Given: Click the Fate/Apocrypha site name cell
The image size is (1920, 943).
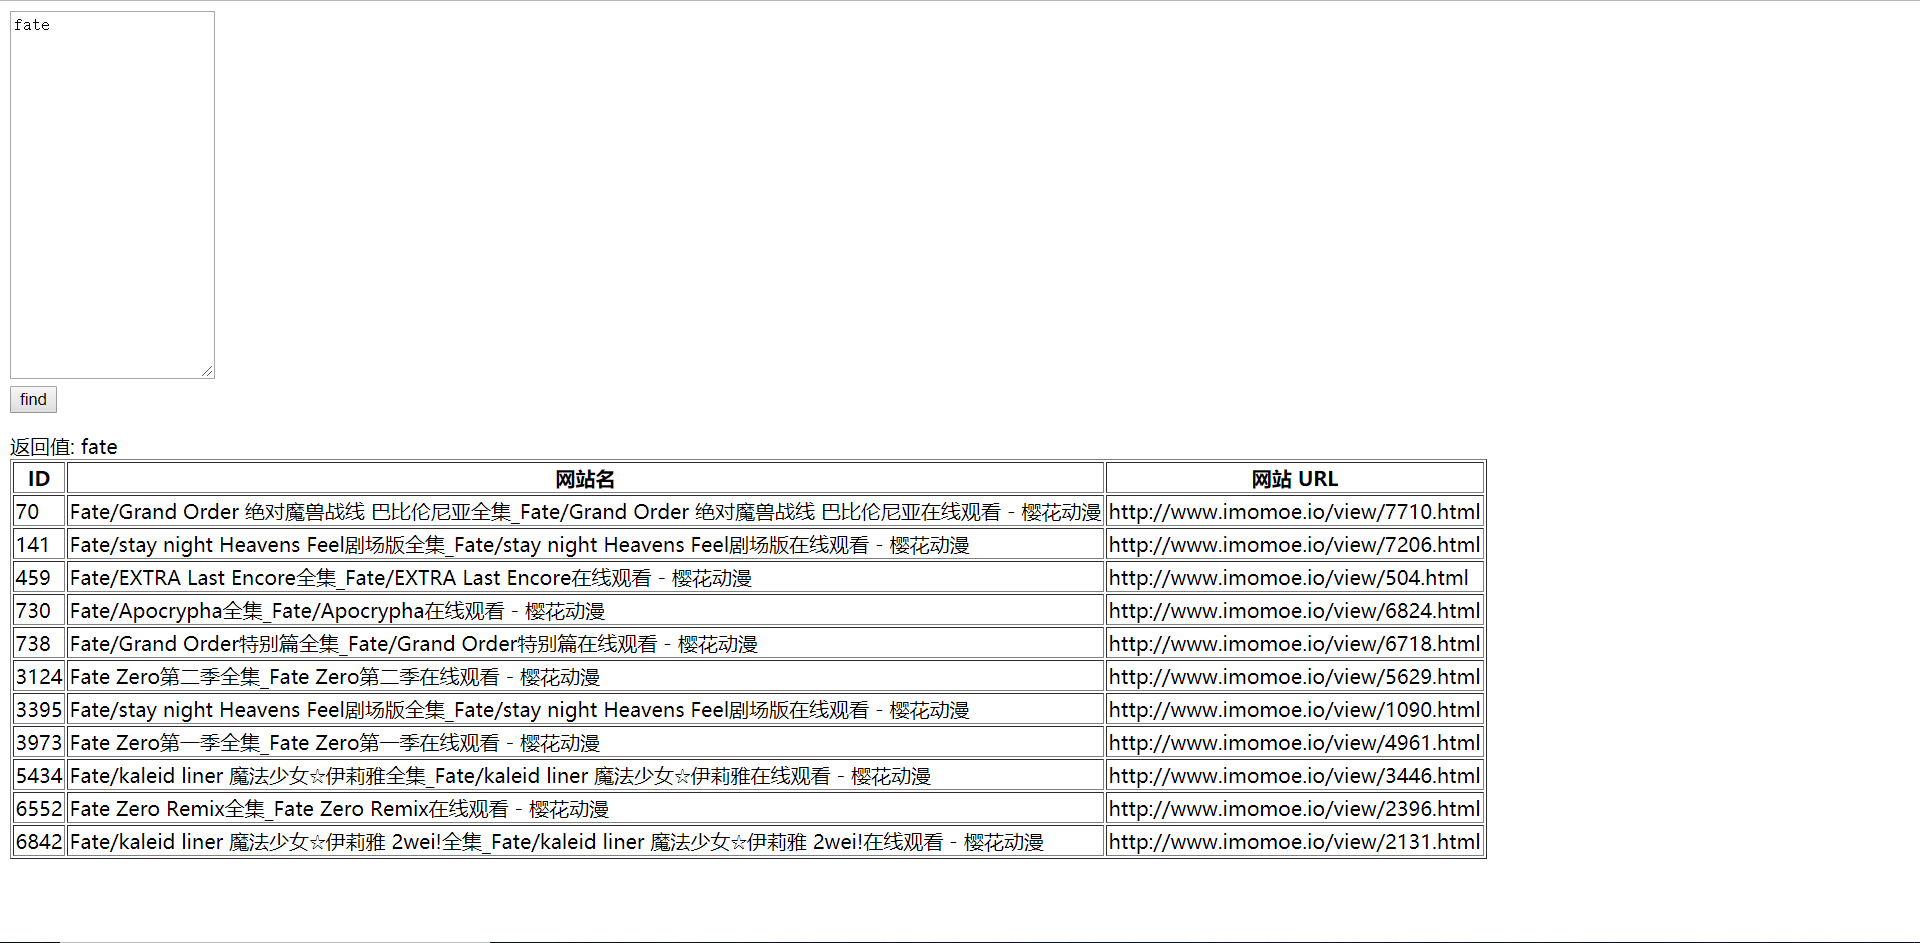Looking at the screenshot, I should (x=585, y=611).
